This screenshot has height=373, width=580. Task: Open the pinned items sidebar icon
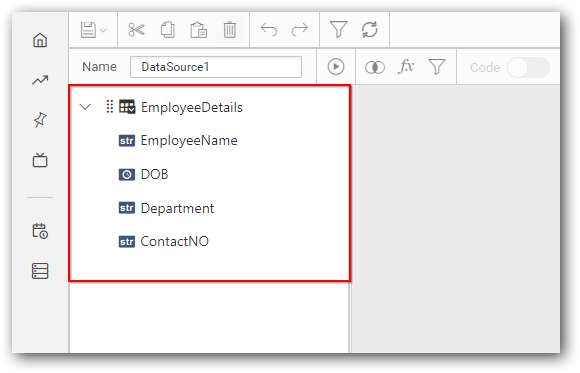tap(40, 120)
